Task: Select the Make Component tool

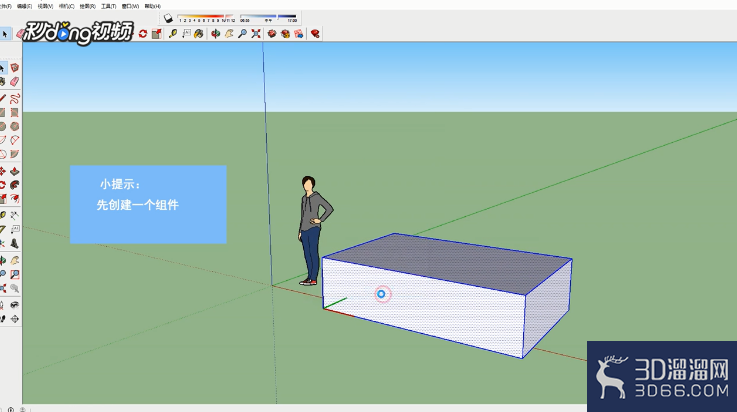Action: point(15,68)
